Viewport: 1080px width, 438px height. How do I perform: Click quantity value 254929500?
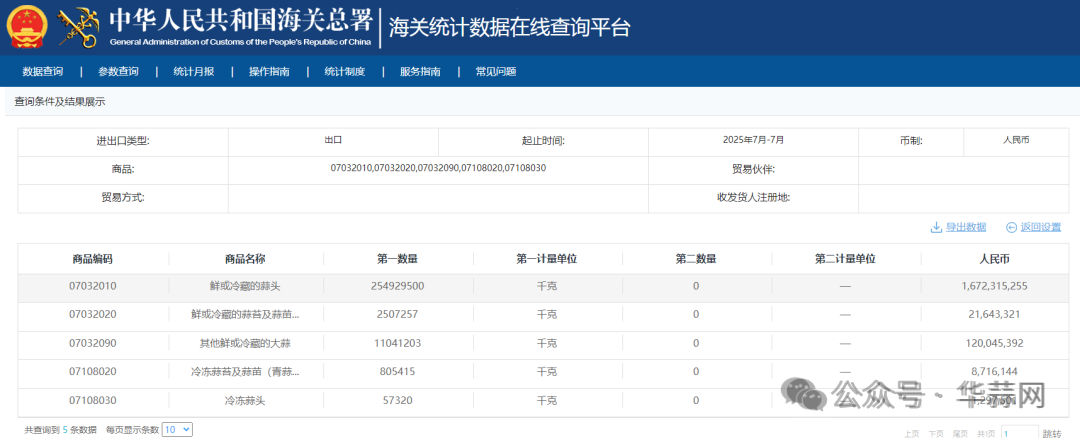(397, 286)
